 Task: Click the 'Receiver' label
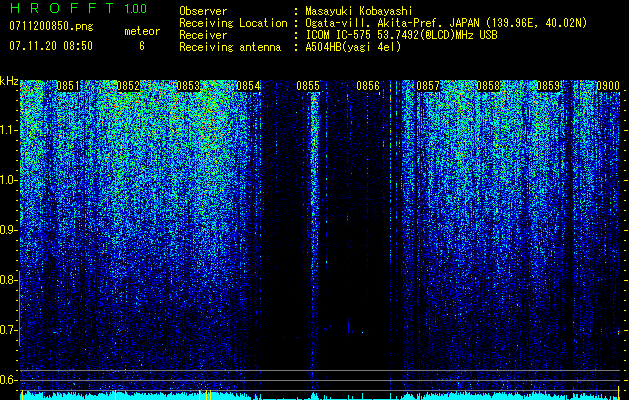click(203, 35)
